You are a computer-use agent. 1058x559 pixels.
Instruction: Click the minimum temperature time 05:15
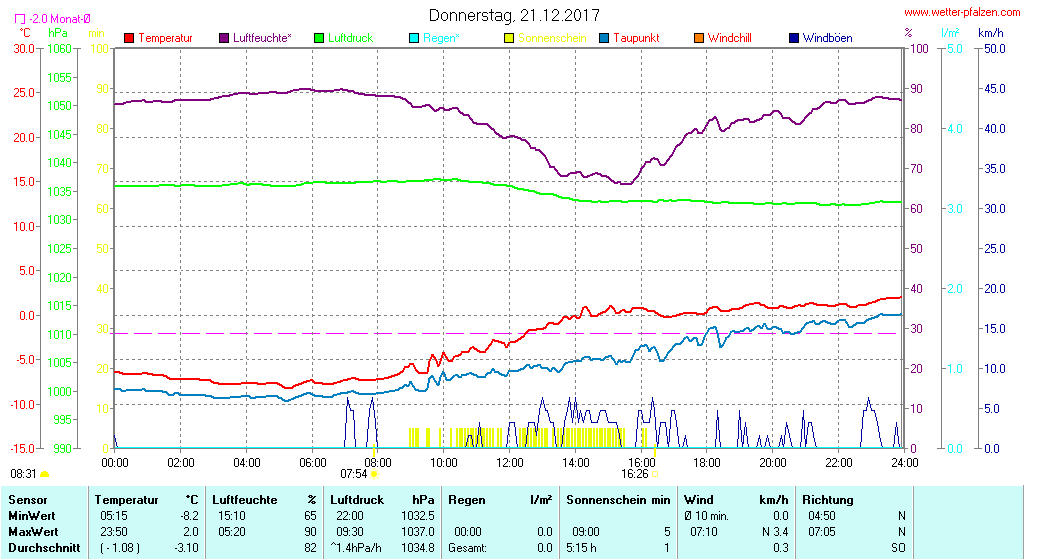pos(113,516)
